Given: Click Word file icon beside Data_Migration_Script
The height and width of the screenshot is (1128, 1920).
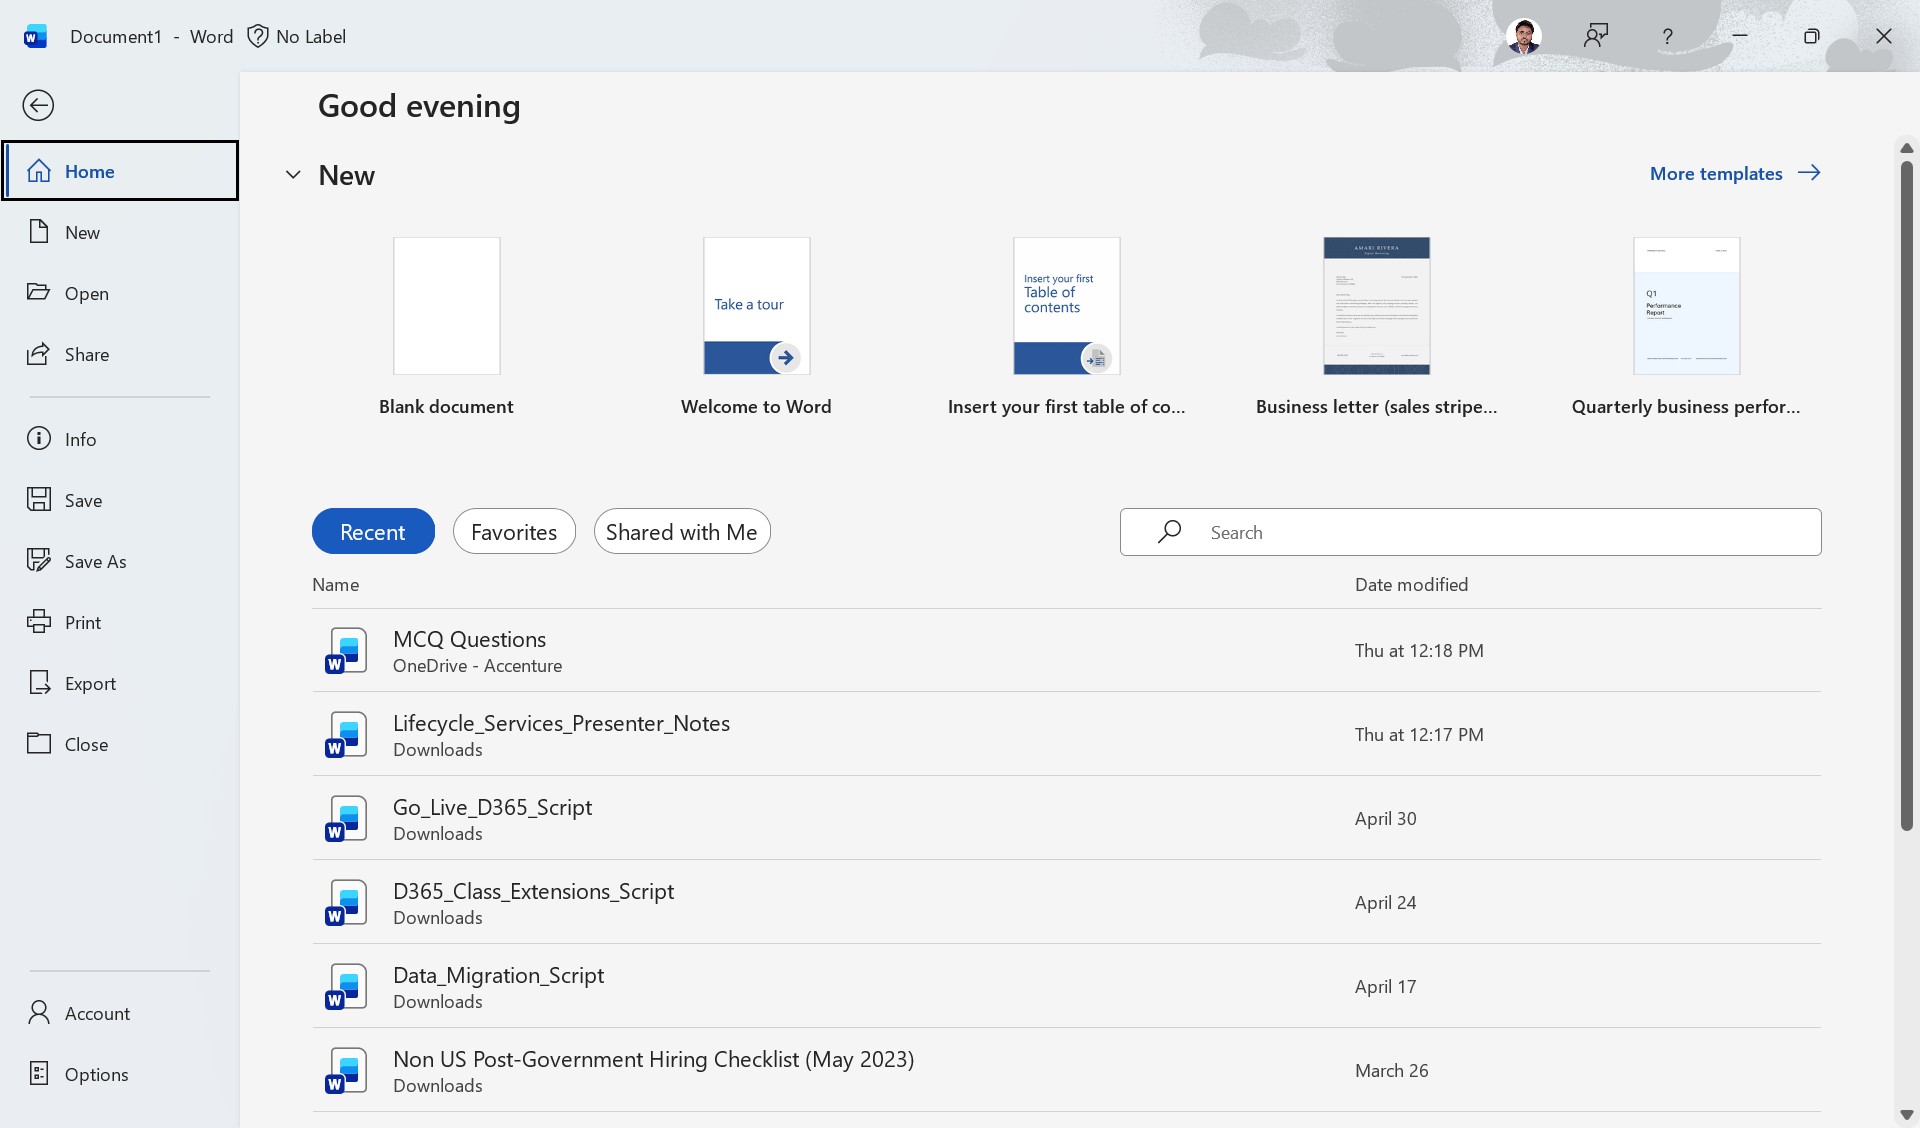Looking at the screenshot, I should tap(346, 986).
